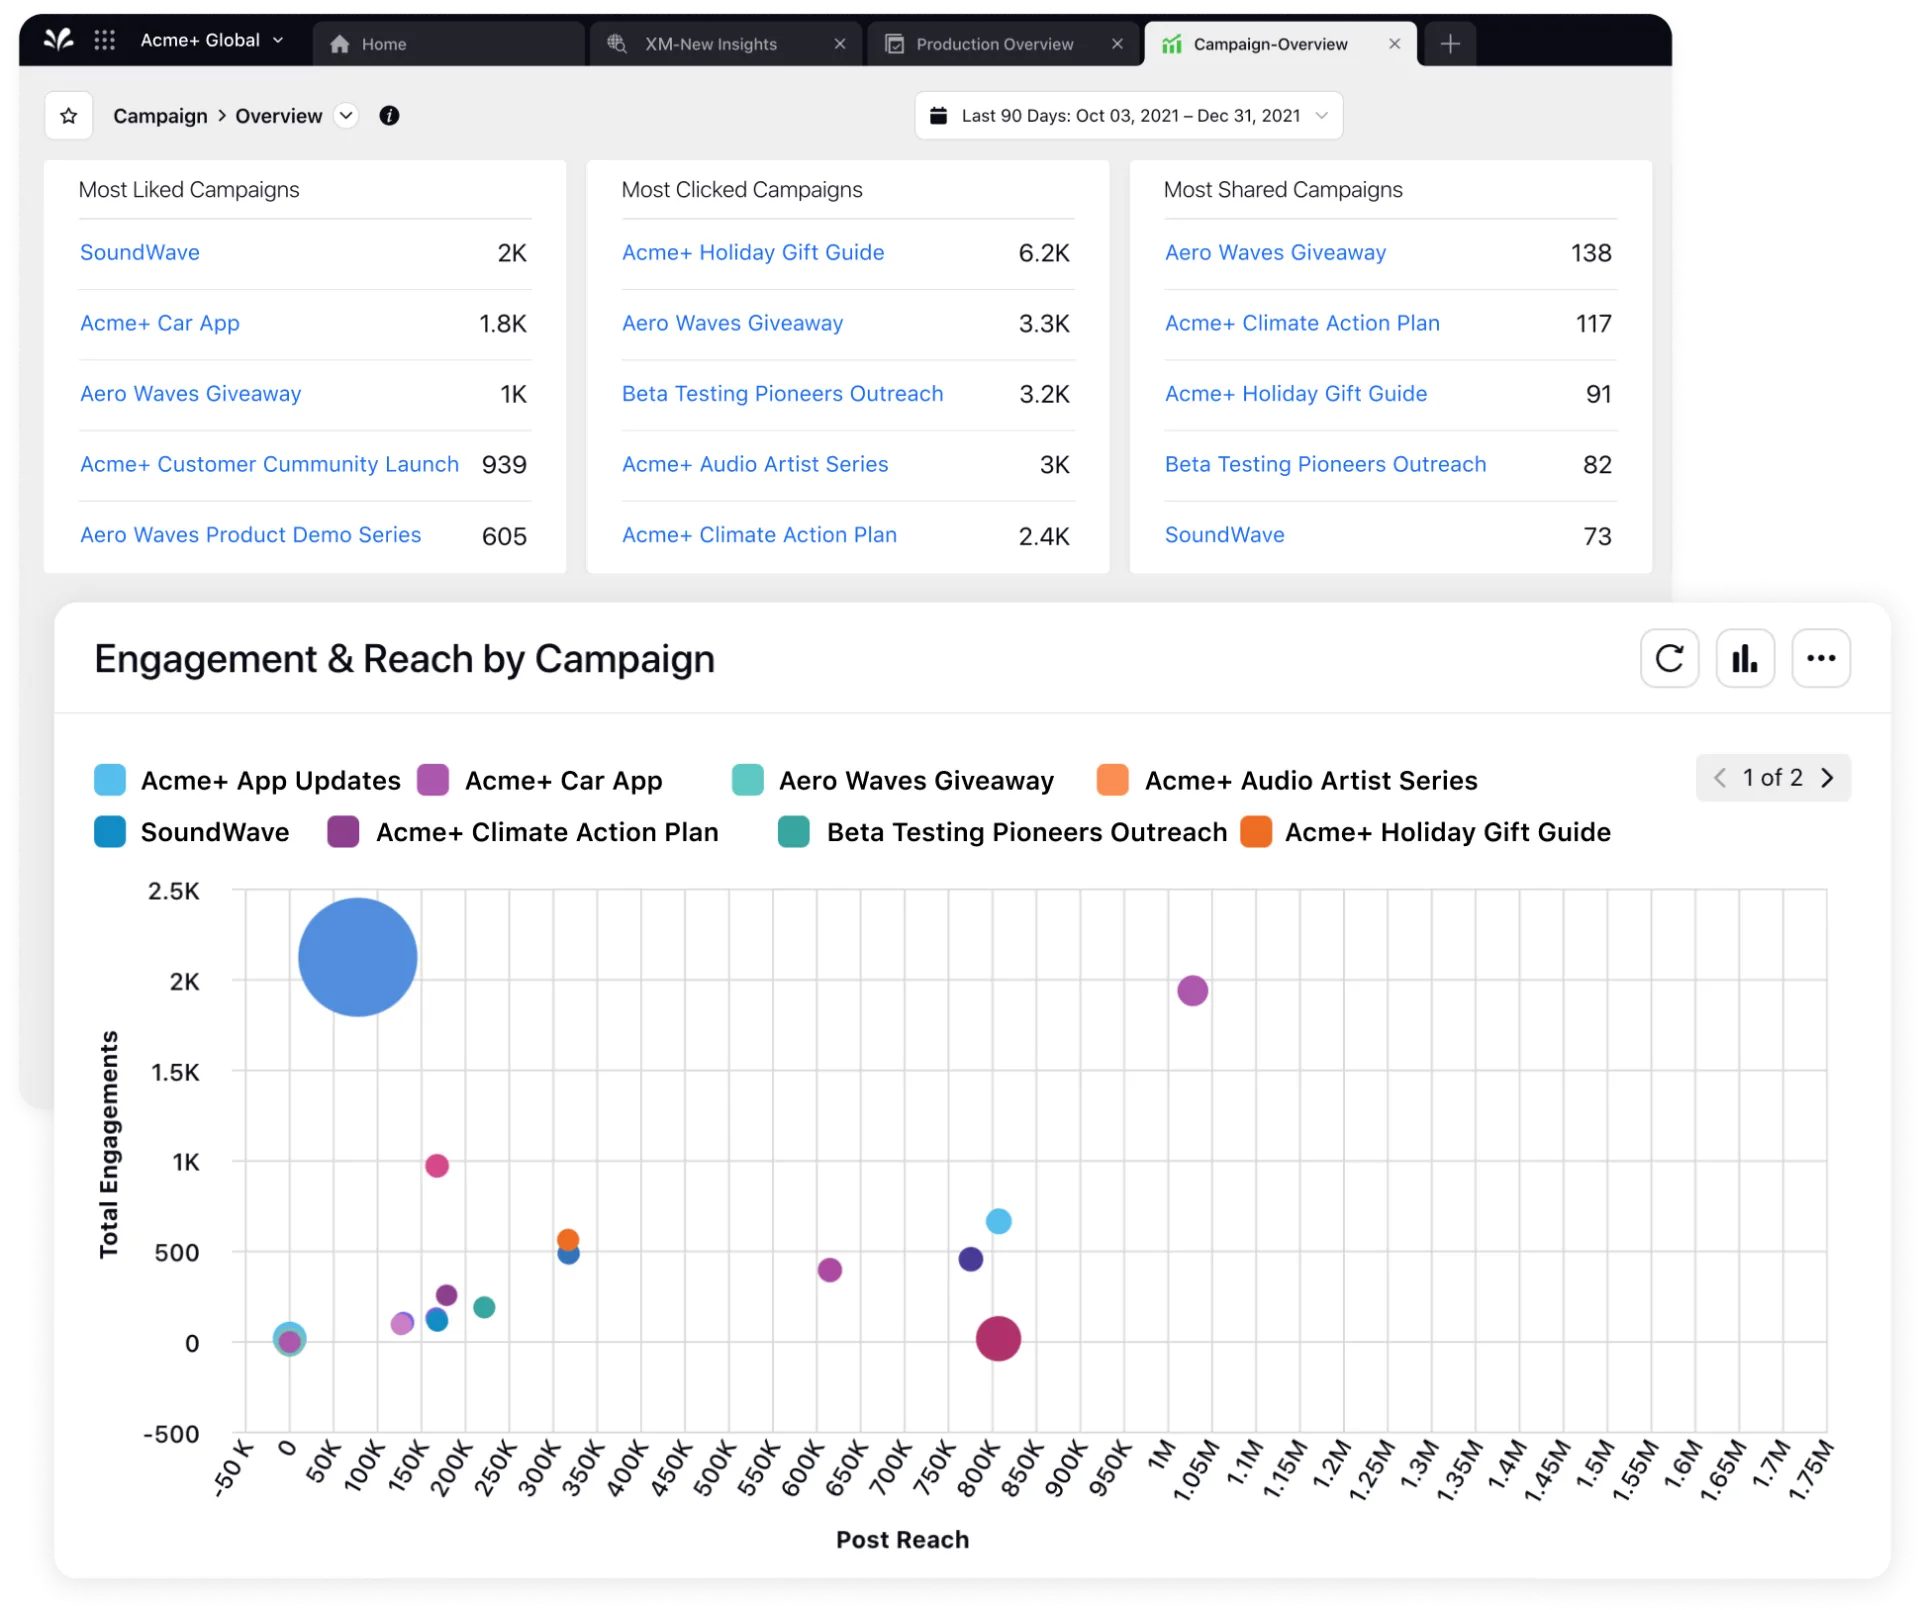The height and width of the screenshot is (1610, 1920).
Task: Open Acme+ Holiday Gift Guide from Most Clicked Campaigns
Action: pos(753,253)
